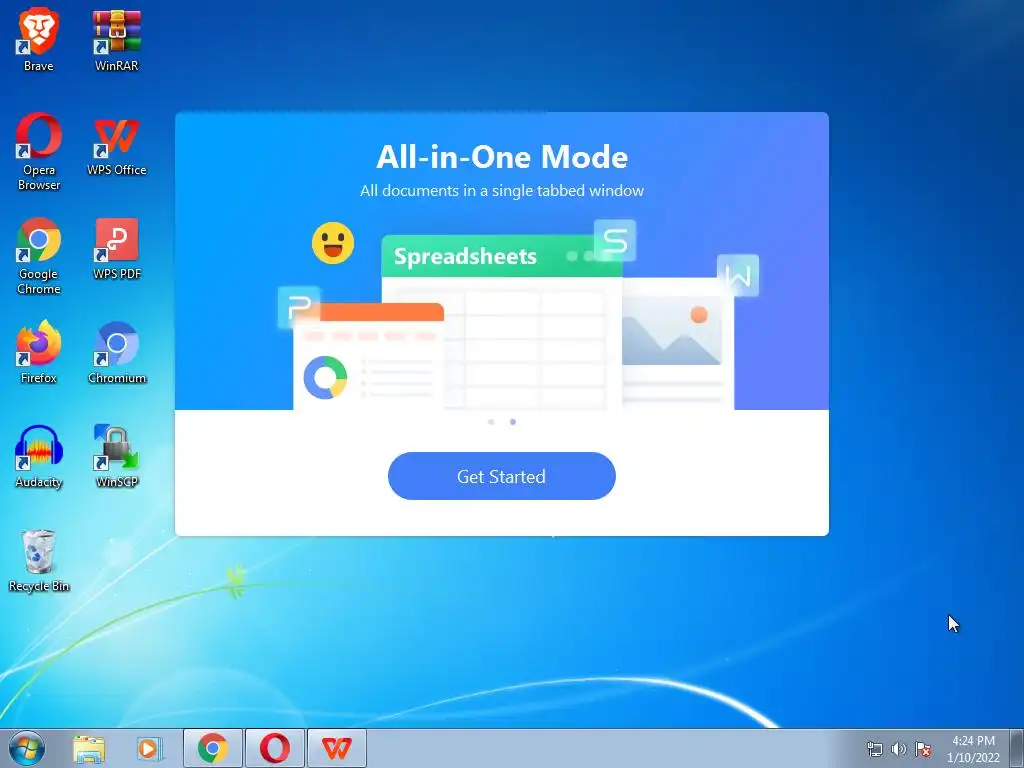1024x768 pixels.
Task: Select the WinSCP desktop icon
Action: (116, 457)
